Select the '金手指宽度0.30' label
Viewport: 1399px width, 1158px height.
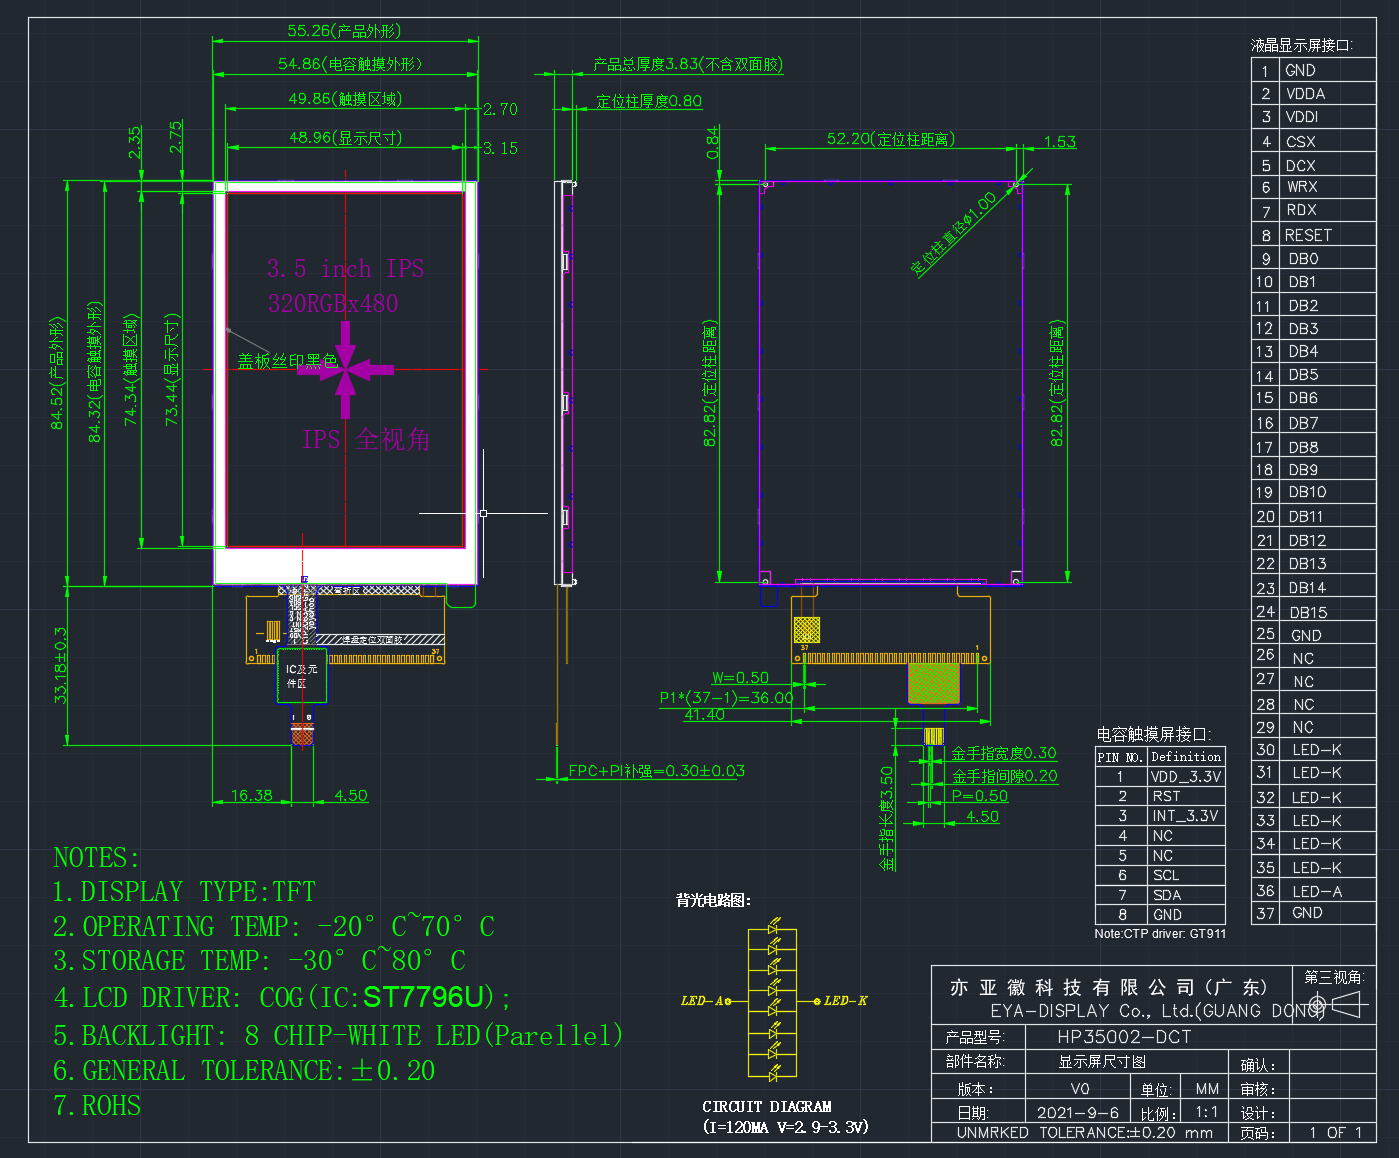1004,753
